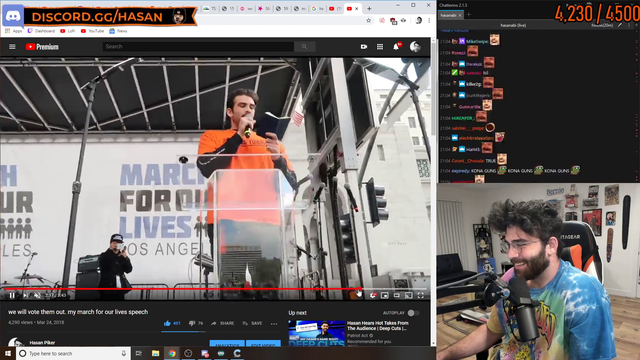Image resolution: width=640 pixels, height=360 pixels.
Task: Click the video progress bar
Action: 215,289
